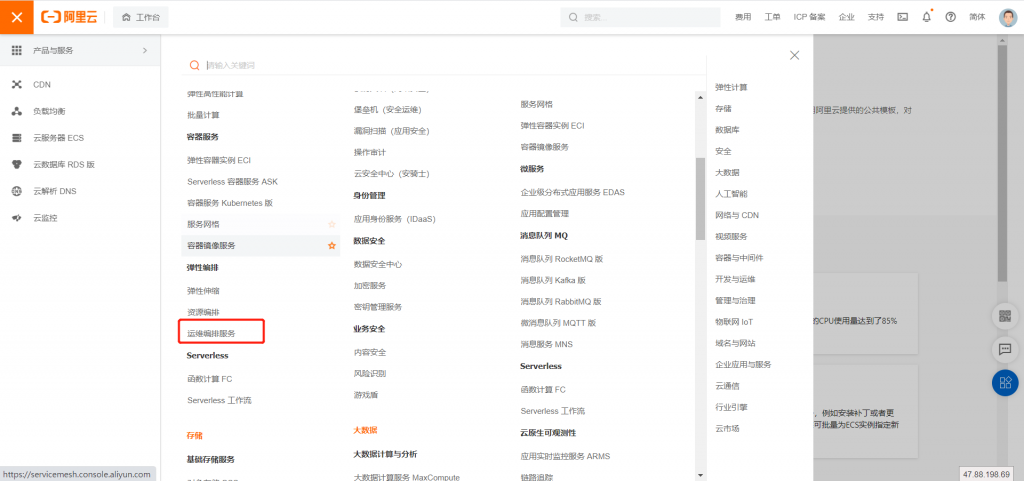1024x481 pixels.
Task: Open 漏洞扫描（应用安全）
Action: [391, 131]
